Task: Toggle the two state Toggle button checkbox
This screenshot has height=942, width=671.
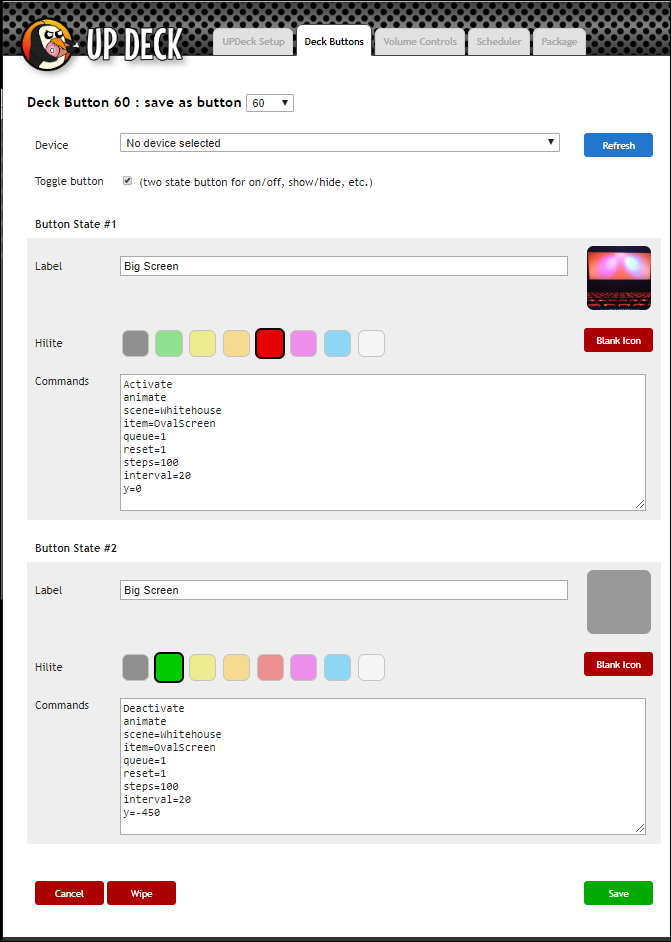Action: 127,182
